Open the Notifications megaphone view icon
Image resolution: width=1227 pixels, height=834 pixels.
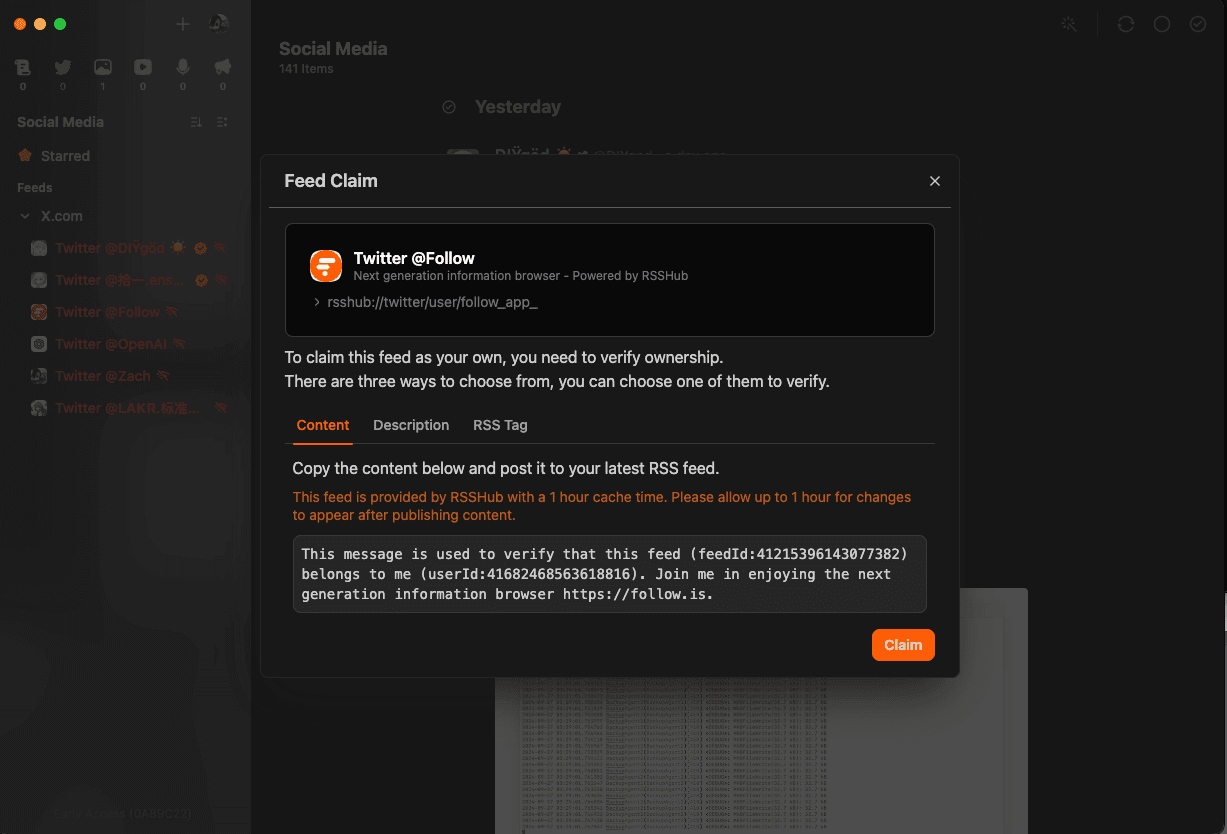pyautogui.click(x=223, y=68)
